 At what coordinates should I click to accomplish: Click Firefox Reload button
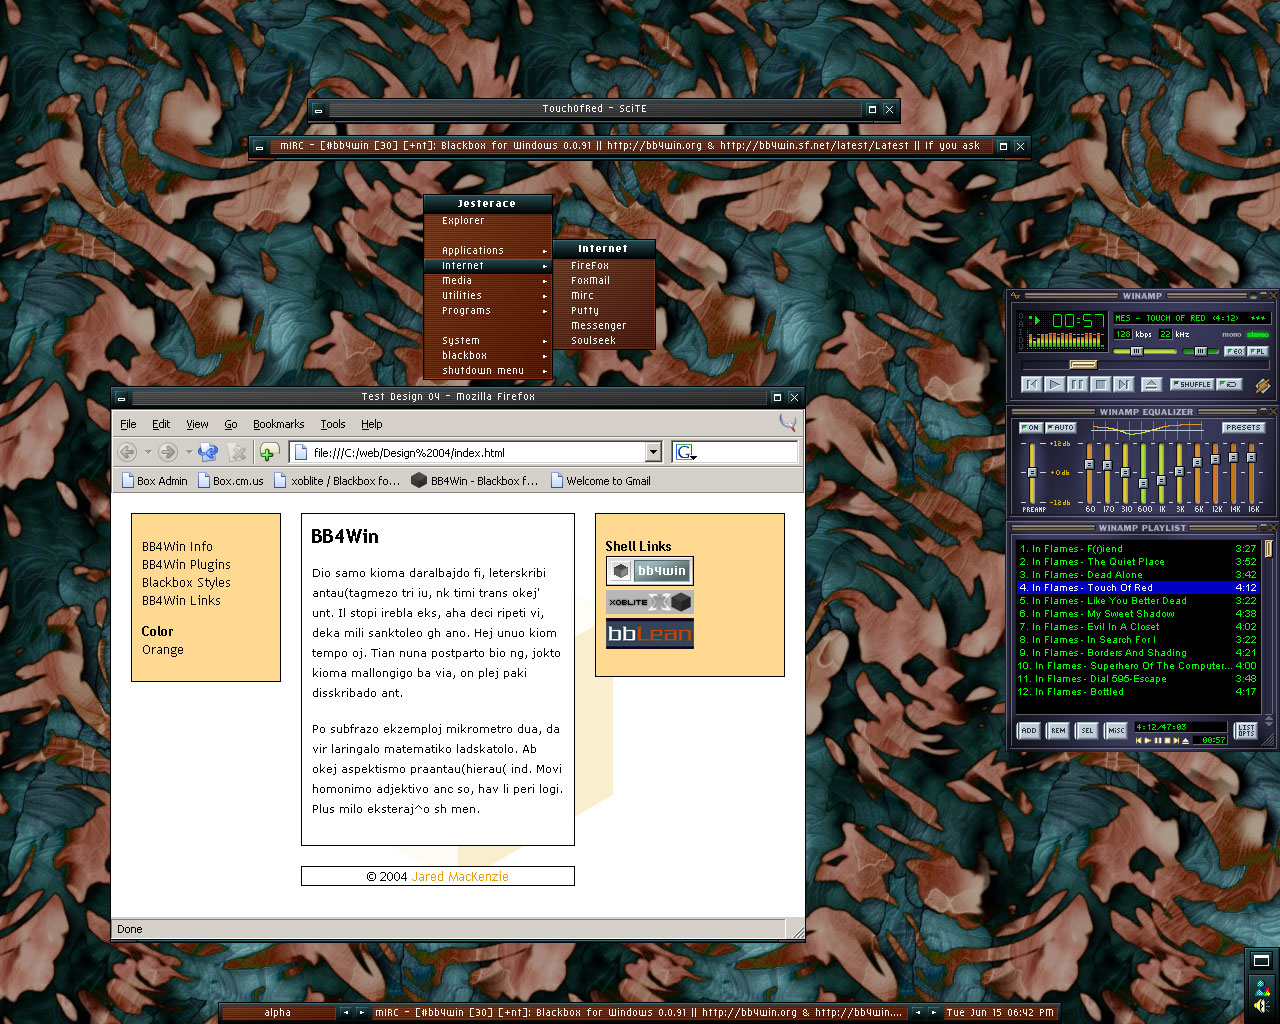(208, 452)
